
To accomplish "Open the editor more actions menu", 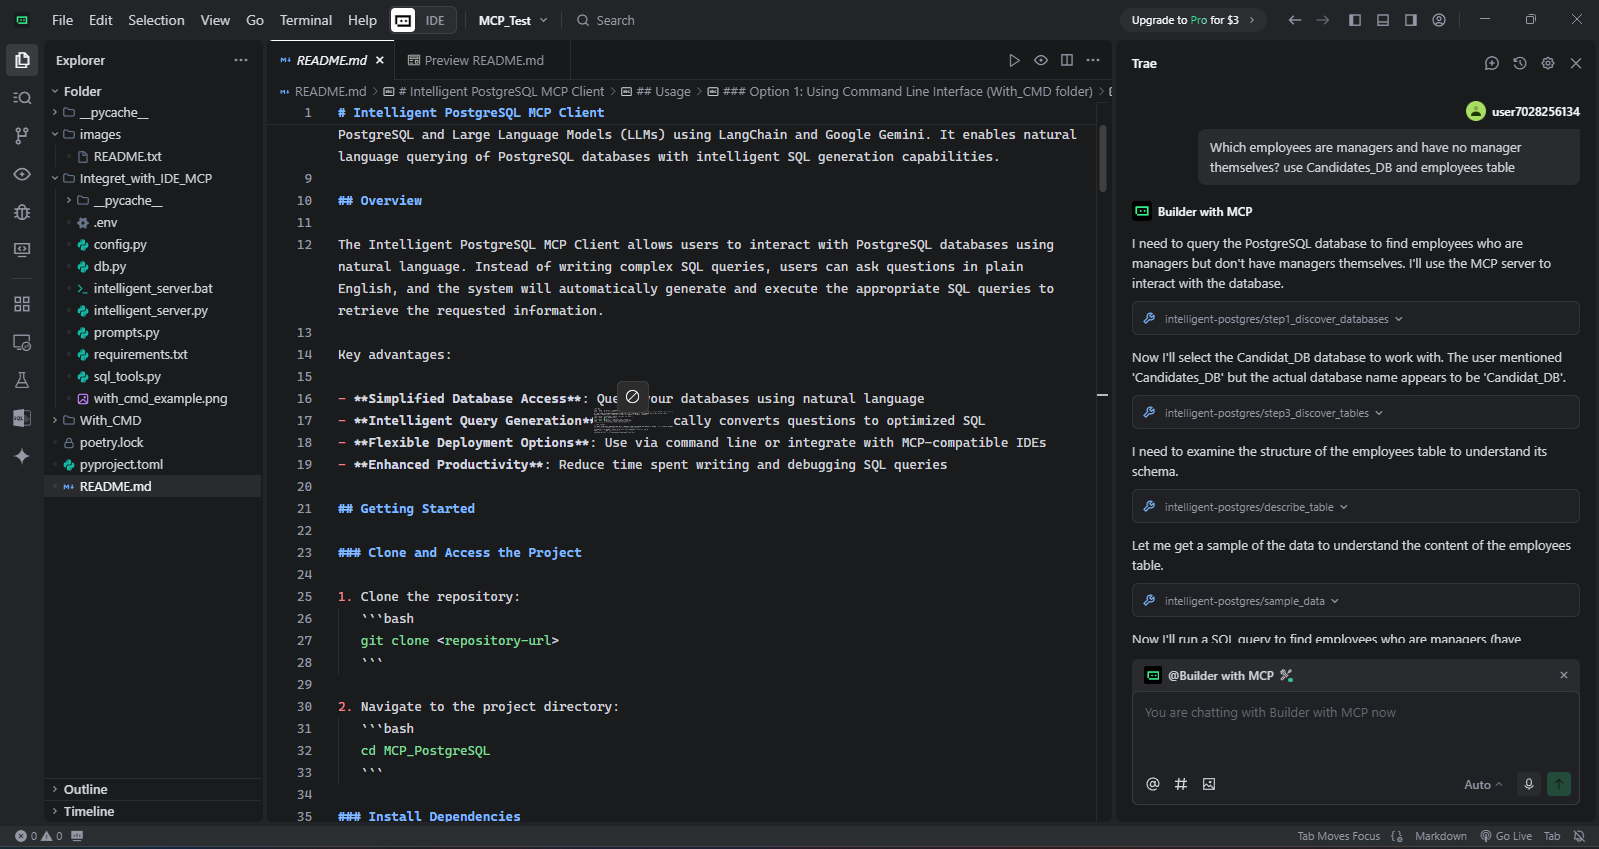I will (1093, 60).
